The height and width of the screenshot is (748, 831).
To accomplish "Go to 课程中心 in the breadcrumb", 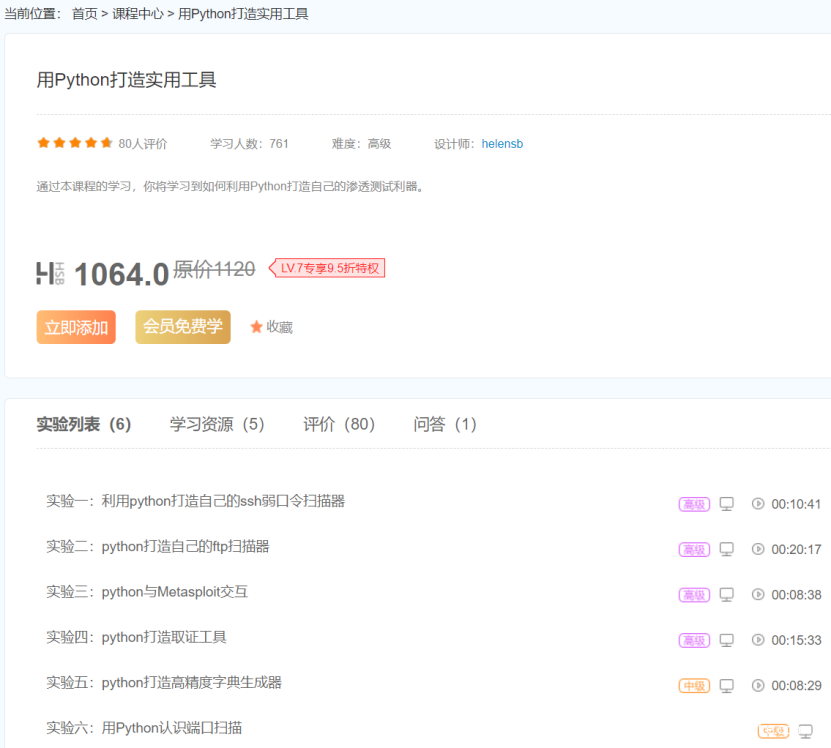I will pyautogui.click(x=138, y=14).
